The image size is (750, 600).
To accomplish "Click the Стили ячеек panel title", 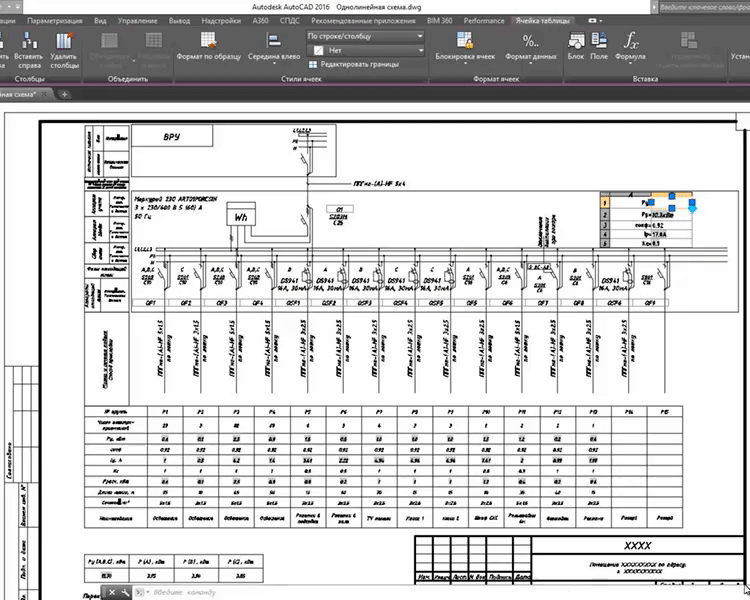I will 301,79.
